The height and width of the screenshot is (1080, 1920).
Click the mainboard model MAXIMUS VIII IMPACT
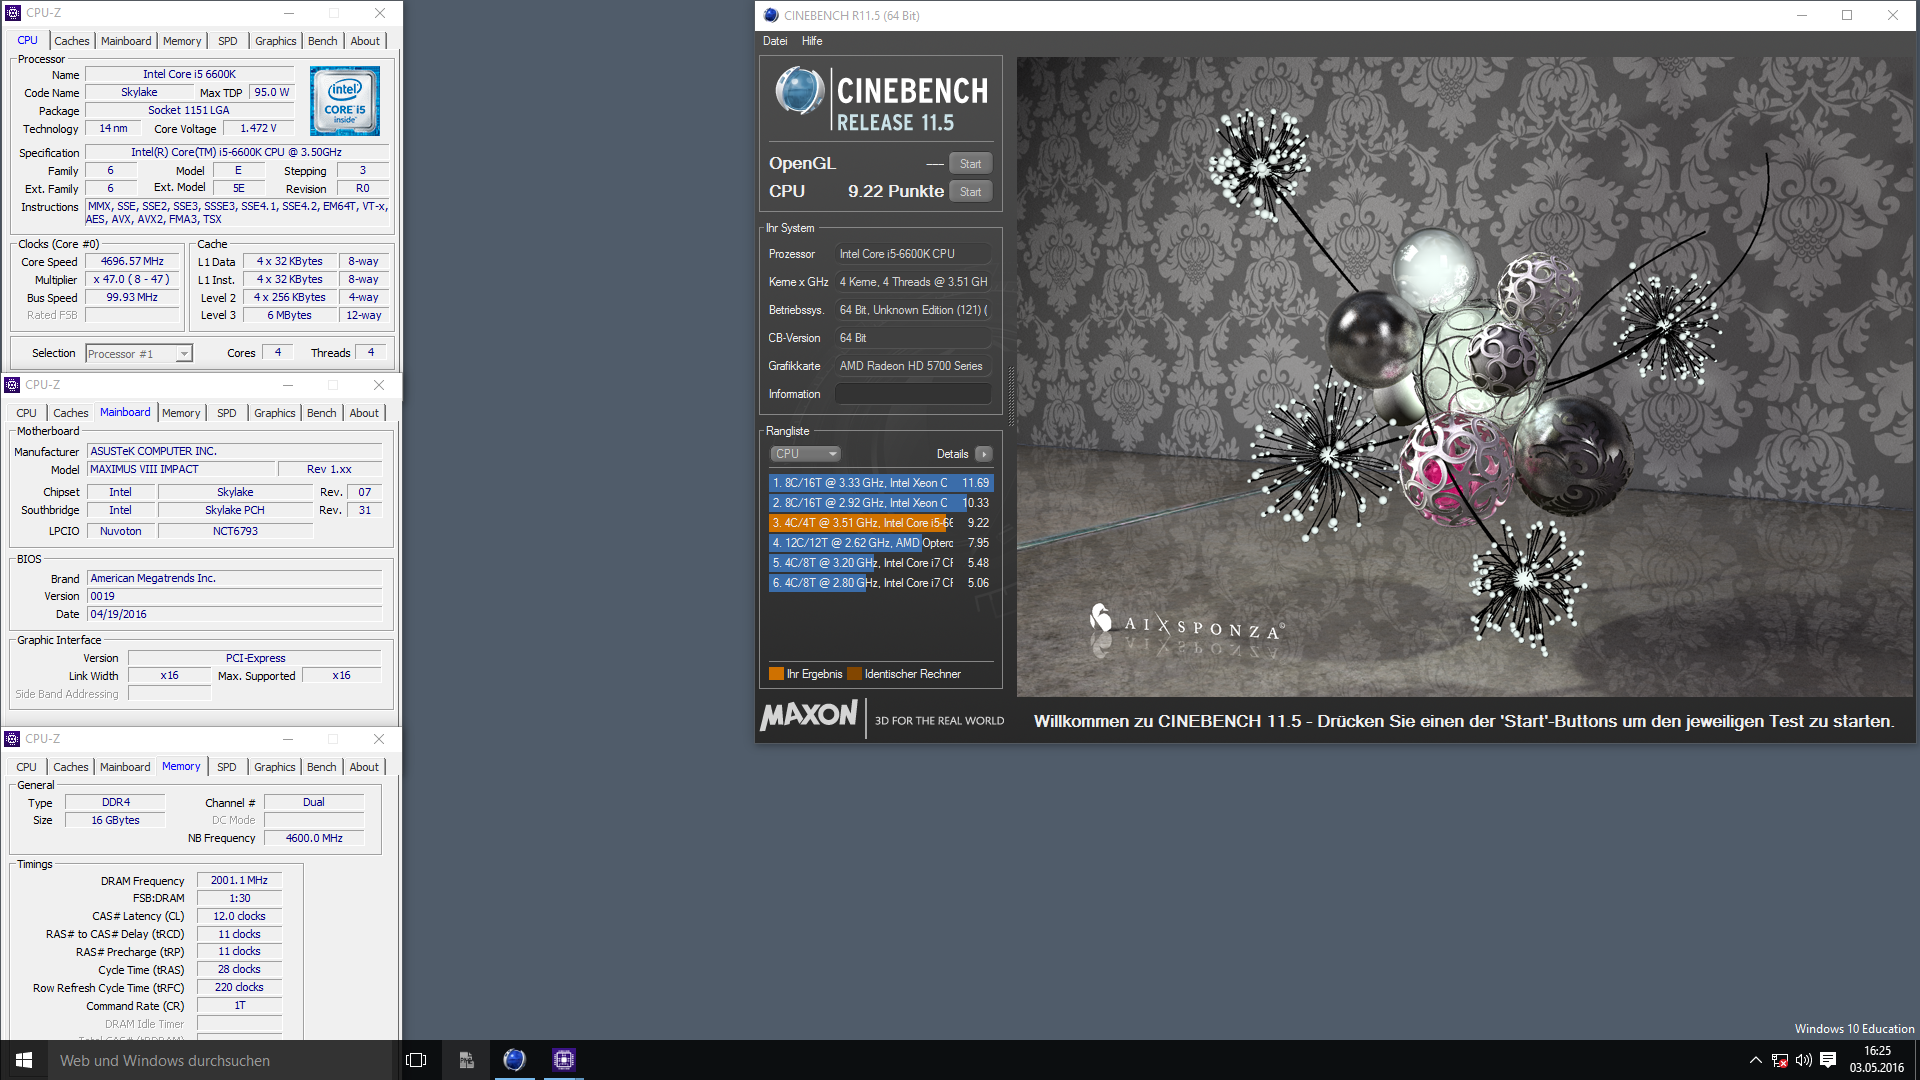pos(181,470)
